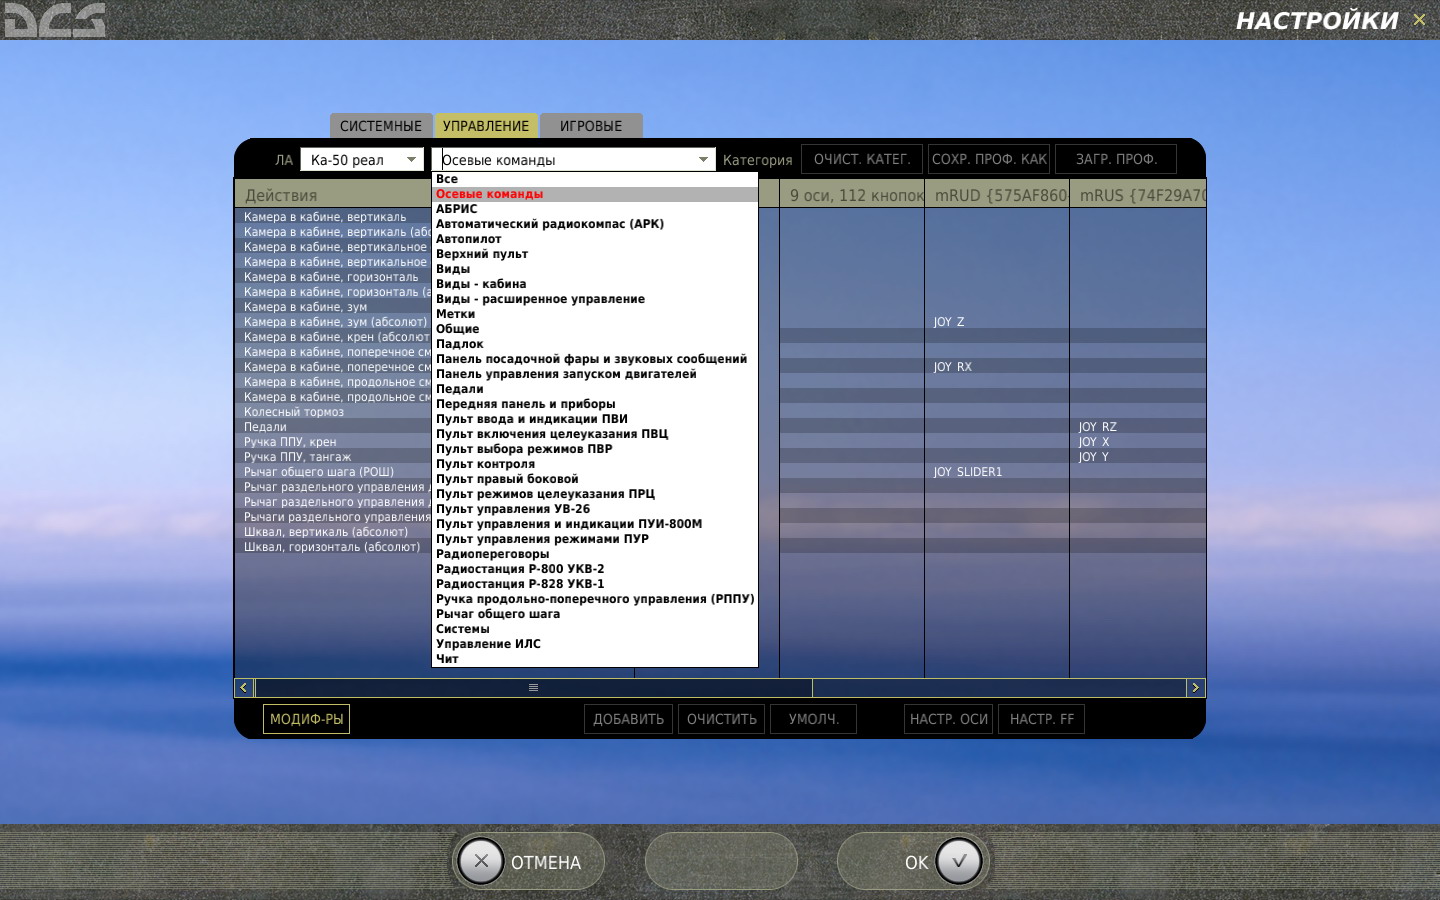
Task: Choose Пульт включения целеуказания ПВЦ
Action: point(595,434)
